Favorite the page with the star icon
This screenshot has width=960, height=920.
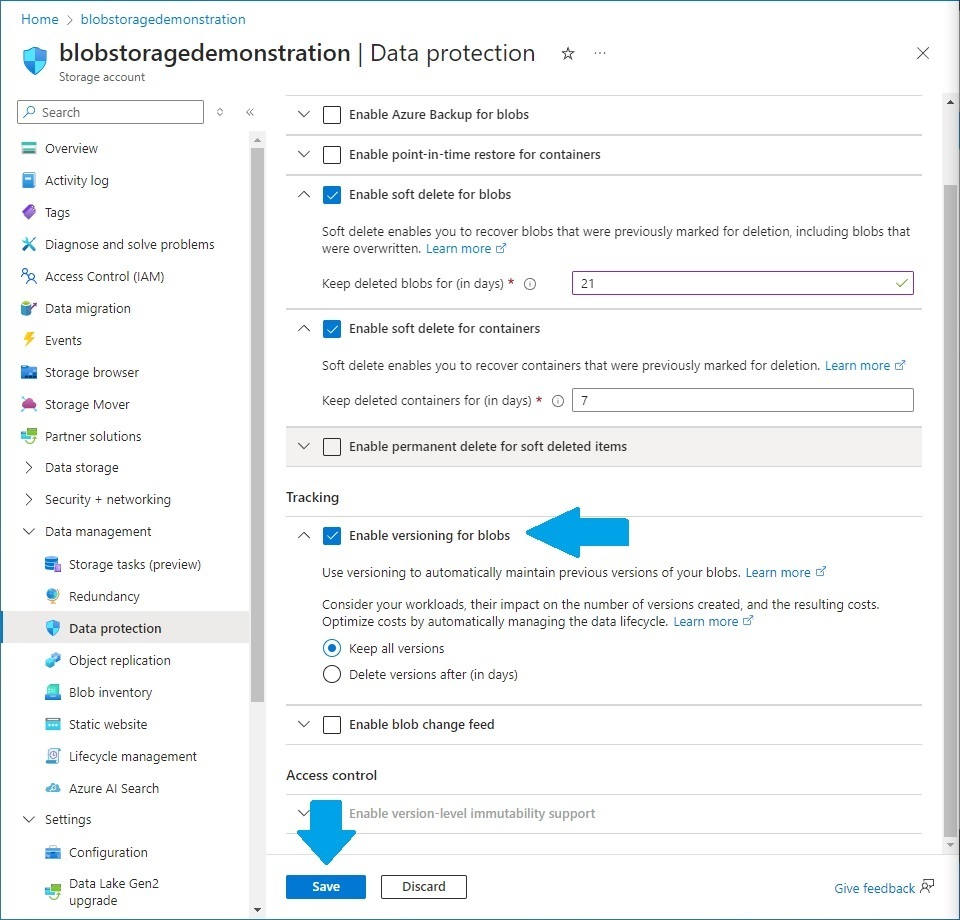point(568,54)
